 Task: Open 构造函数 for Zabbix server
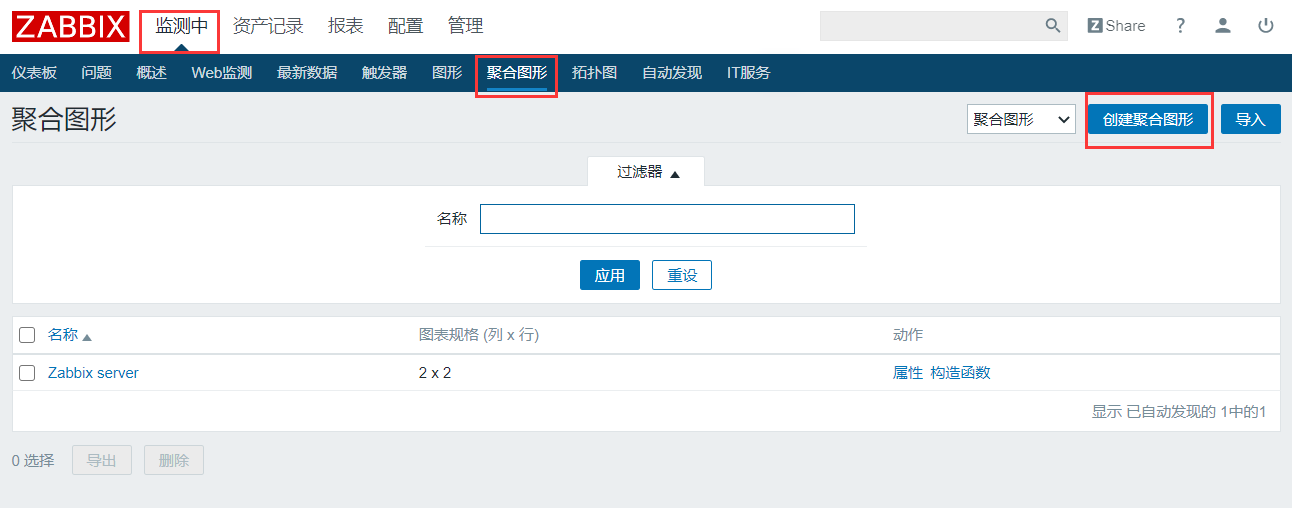click(960, 373)
